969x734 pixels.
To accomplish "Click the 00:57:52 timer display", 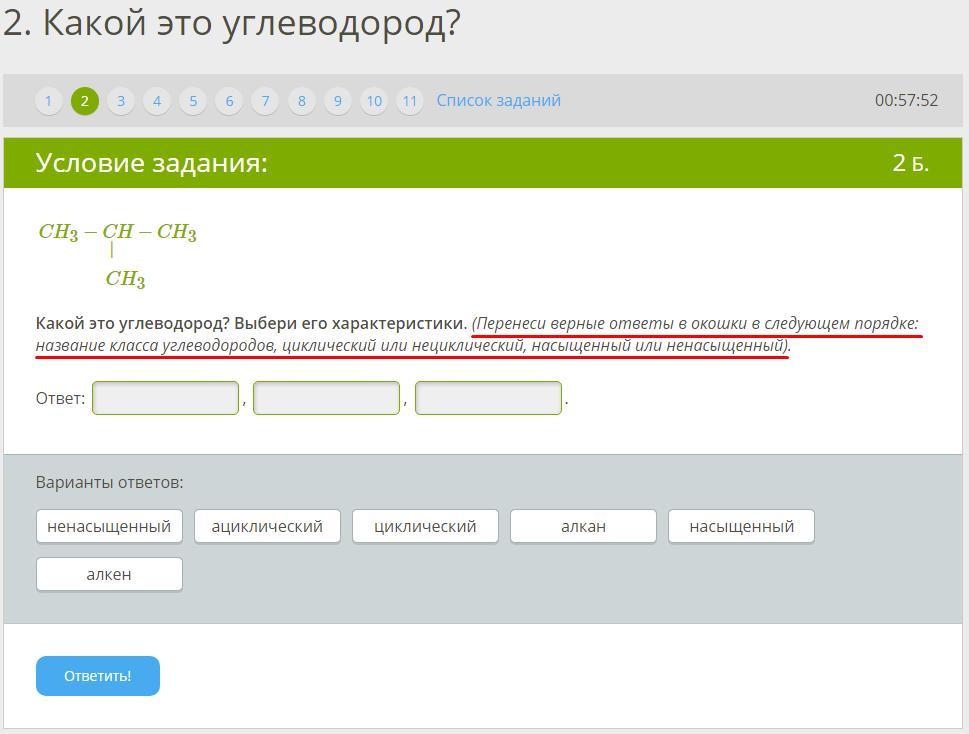I will 906,100.
